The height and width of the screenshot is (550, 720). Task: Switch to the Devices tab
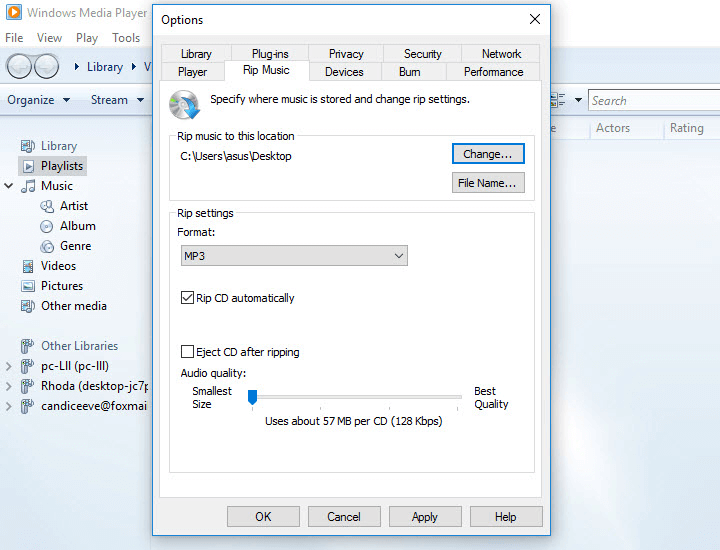[344, 72]
